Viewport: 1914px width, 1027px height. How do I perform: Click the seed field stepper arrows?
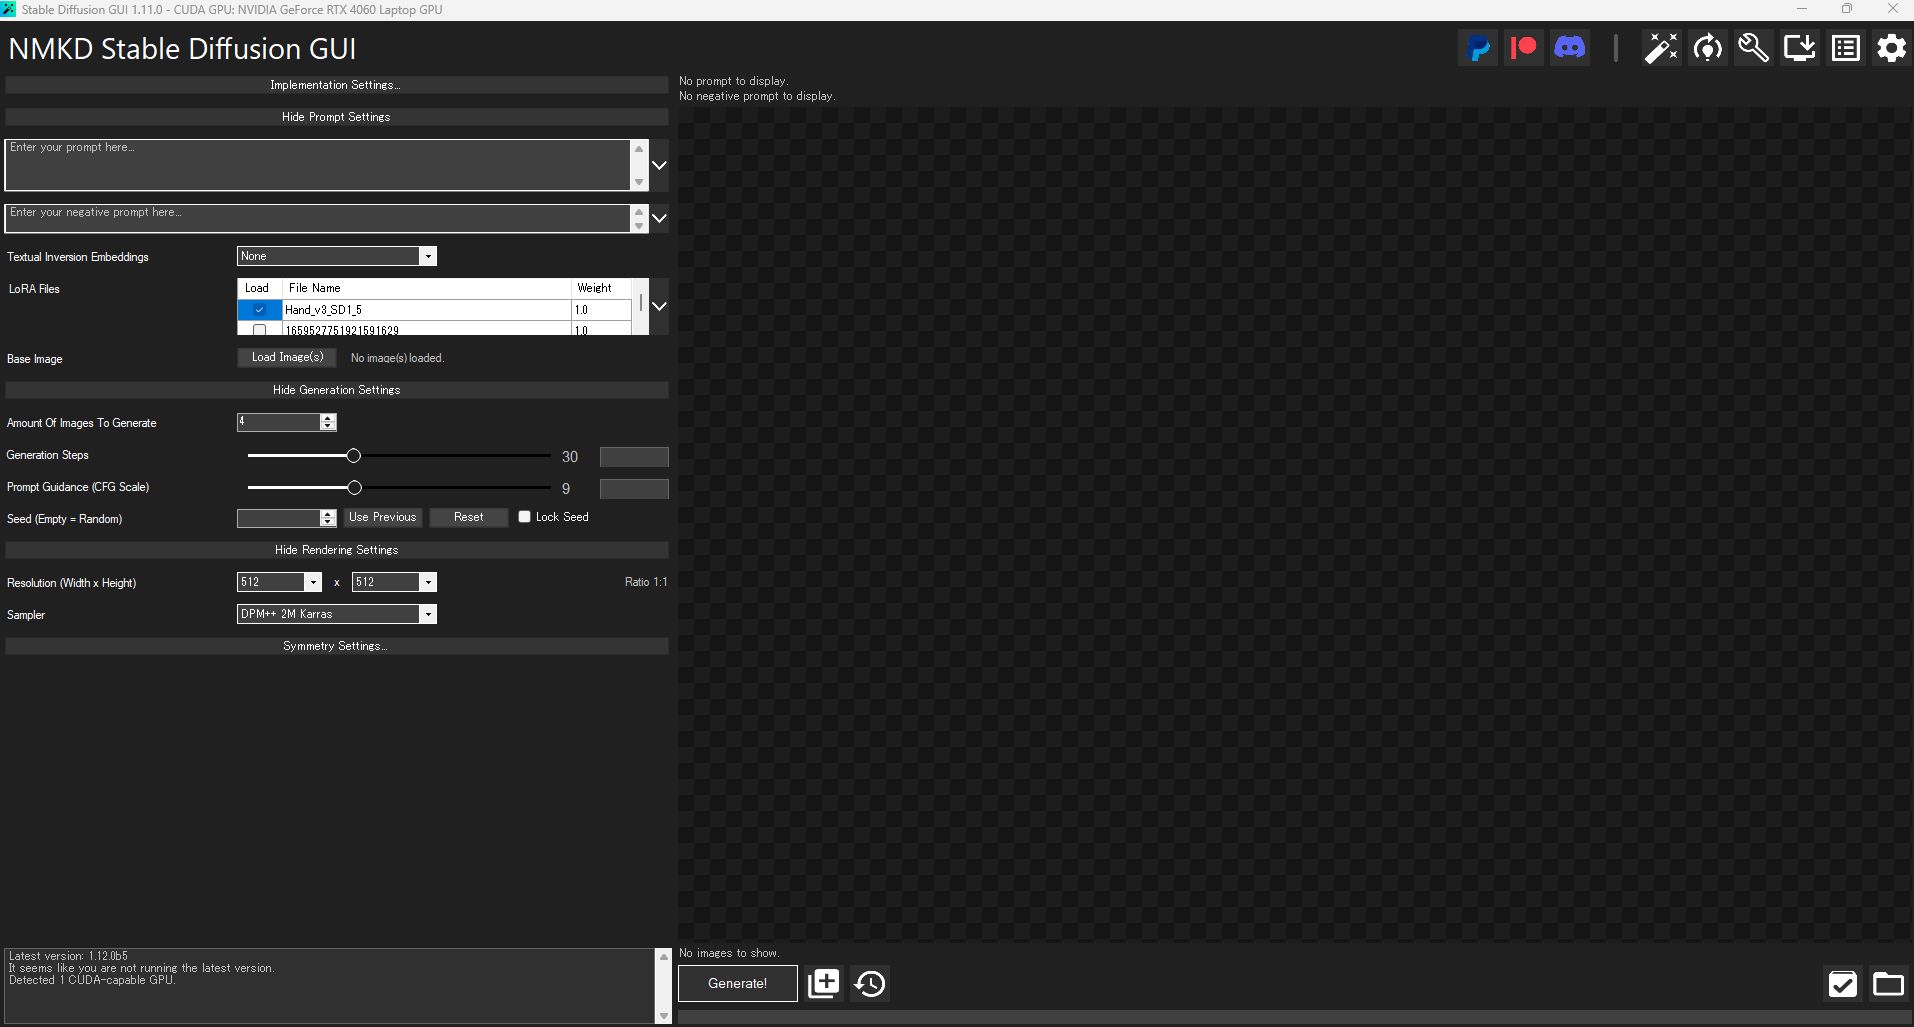(328, 517)
